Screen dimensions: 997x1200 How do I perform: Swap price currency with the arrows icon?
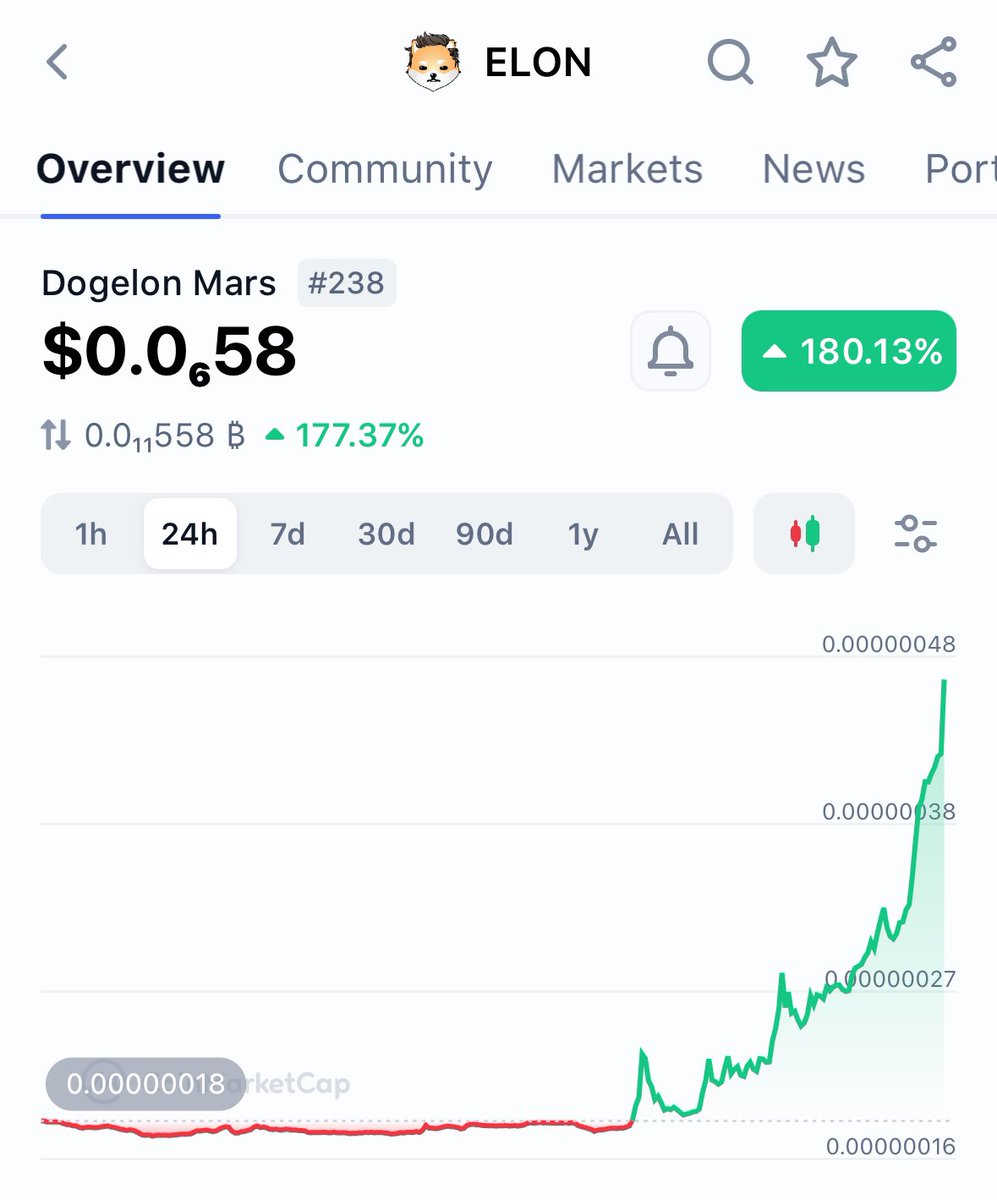click(56, 436)
